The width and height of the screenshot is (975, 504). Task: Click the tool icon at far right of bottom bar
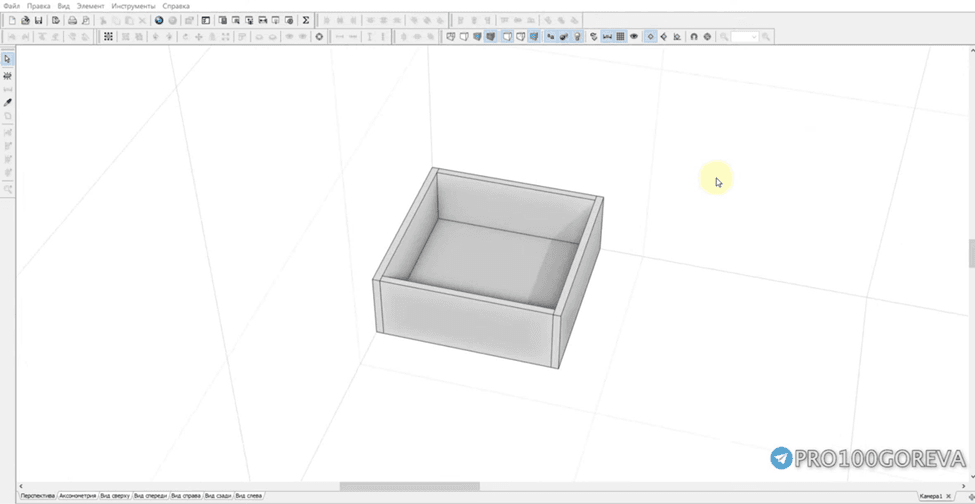point(971,496)
